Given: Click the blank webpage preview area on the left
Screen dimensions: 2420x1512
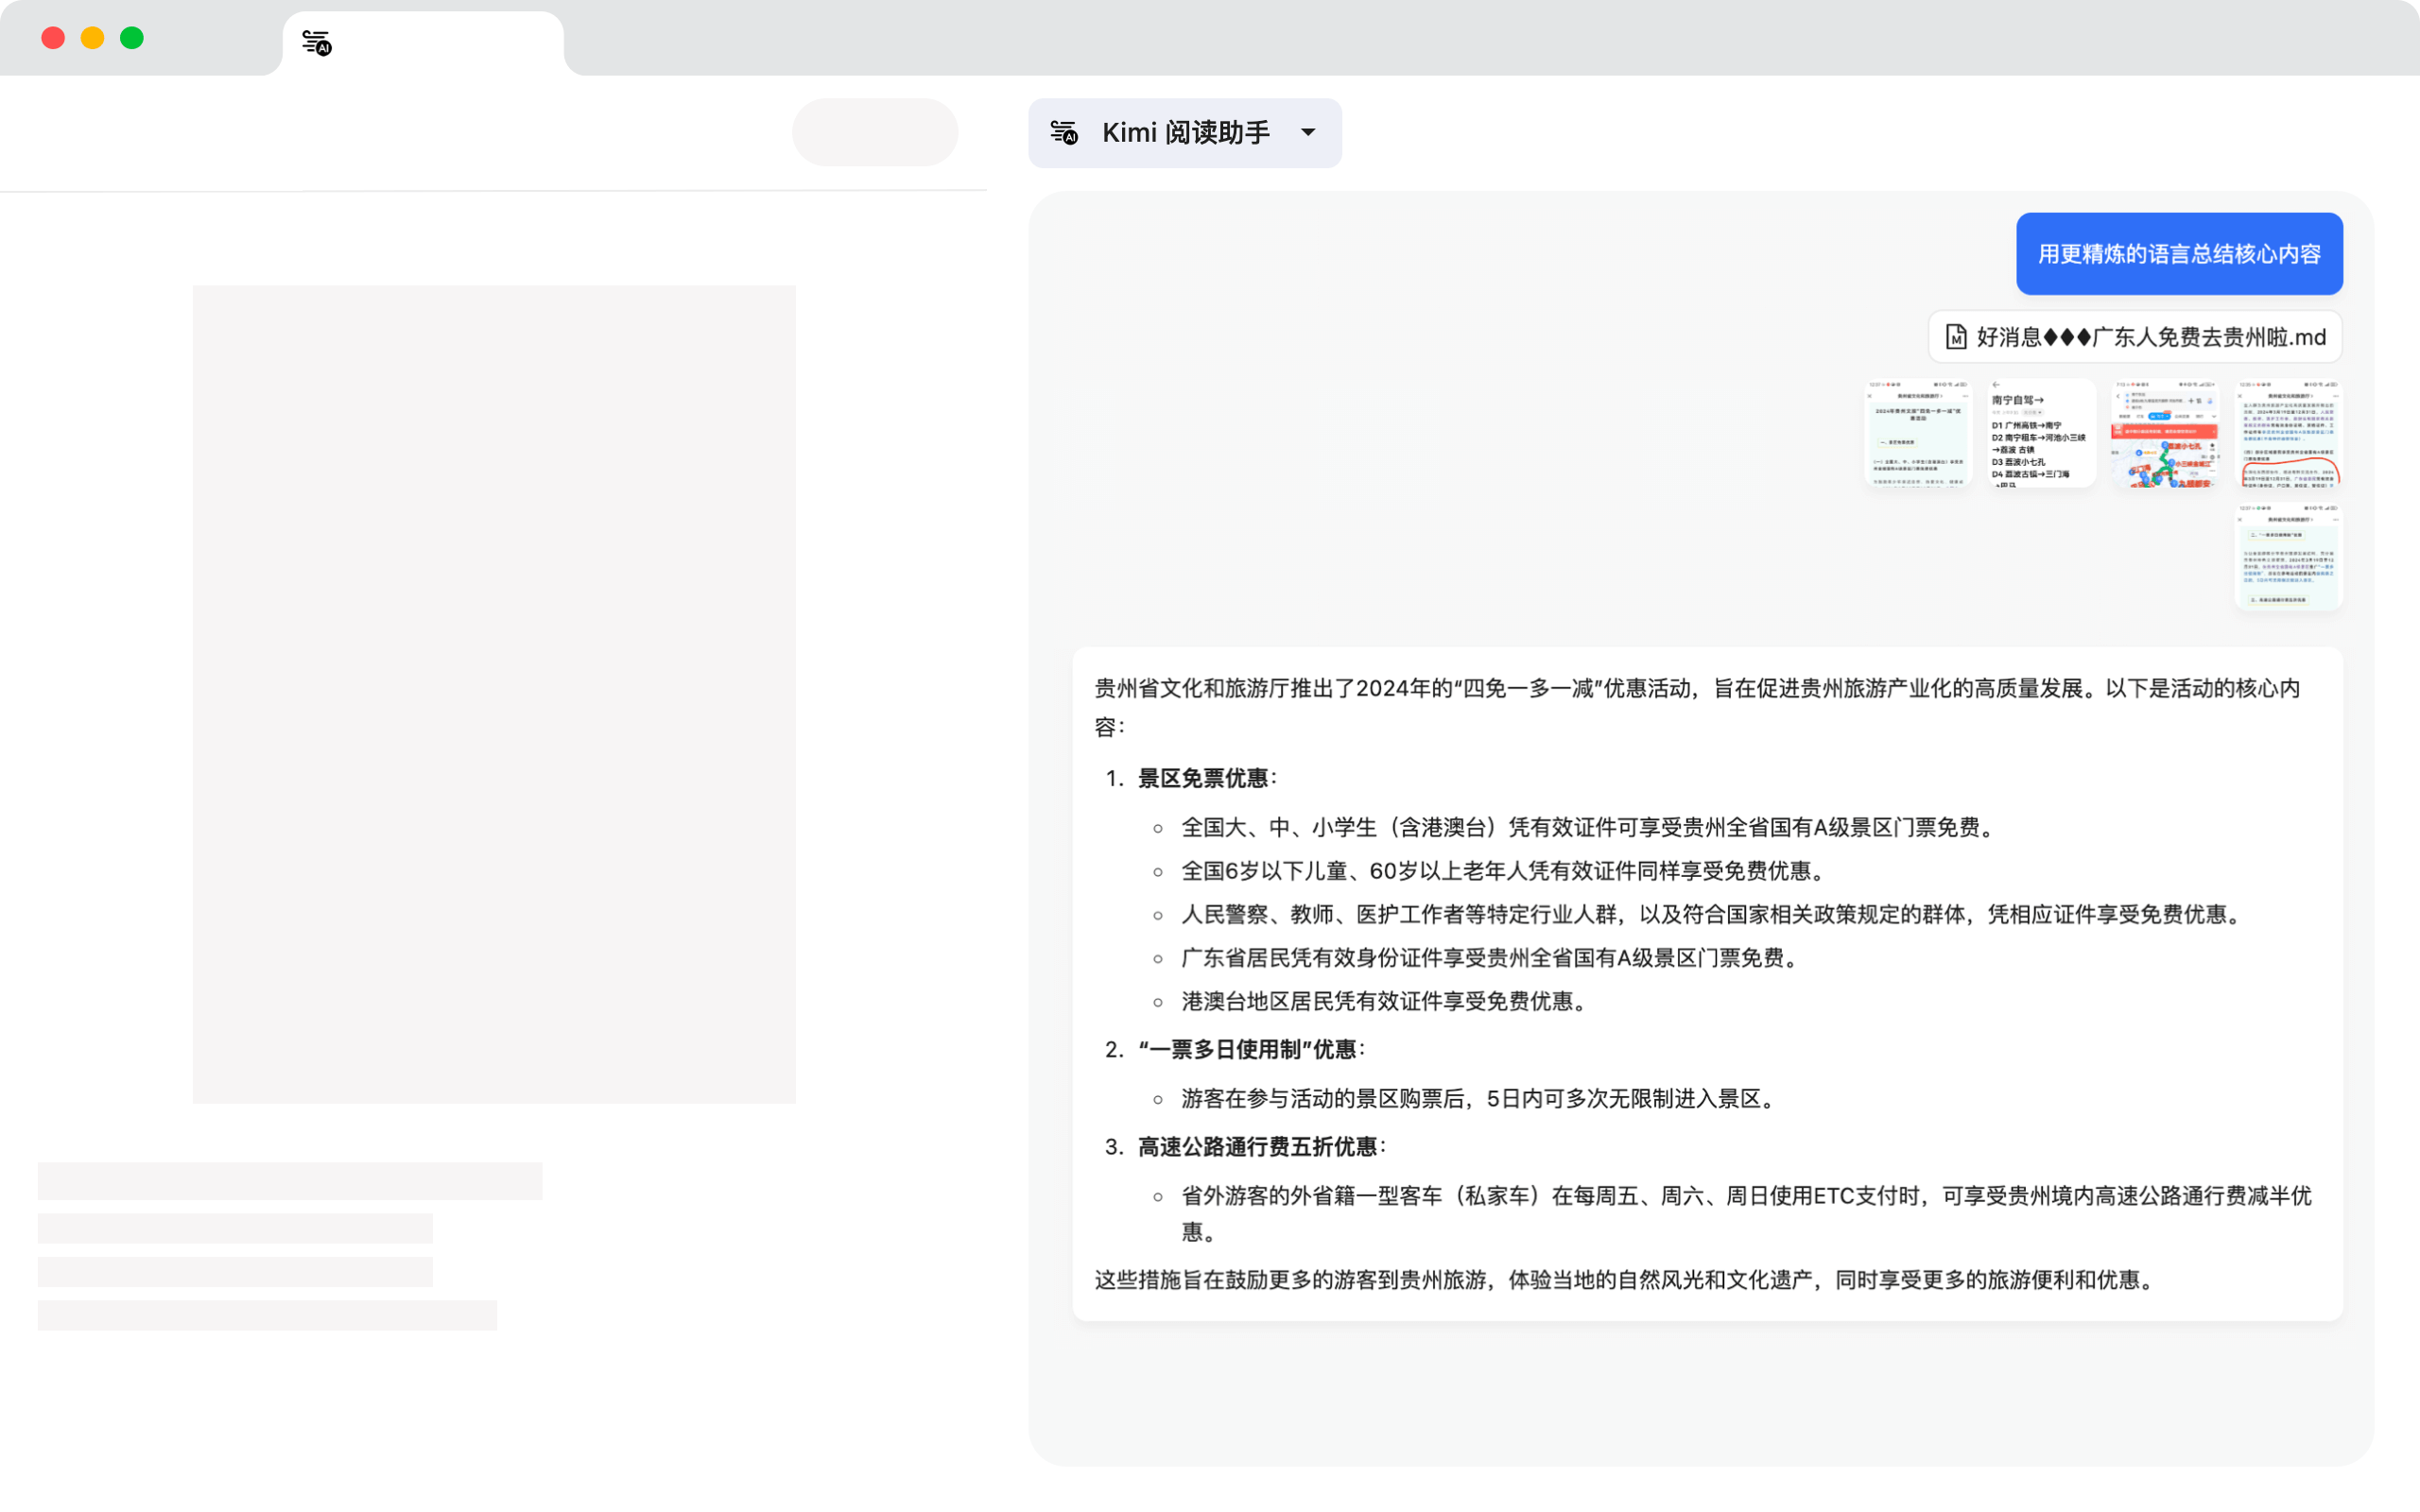Looking at the screenshot, I should pos(494,695).
